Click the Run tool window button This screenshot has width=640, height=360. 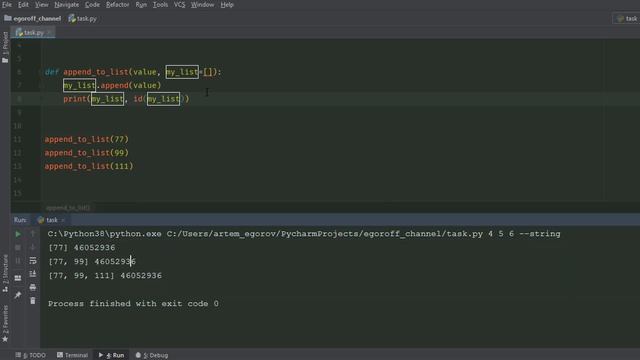[111, 355]
